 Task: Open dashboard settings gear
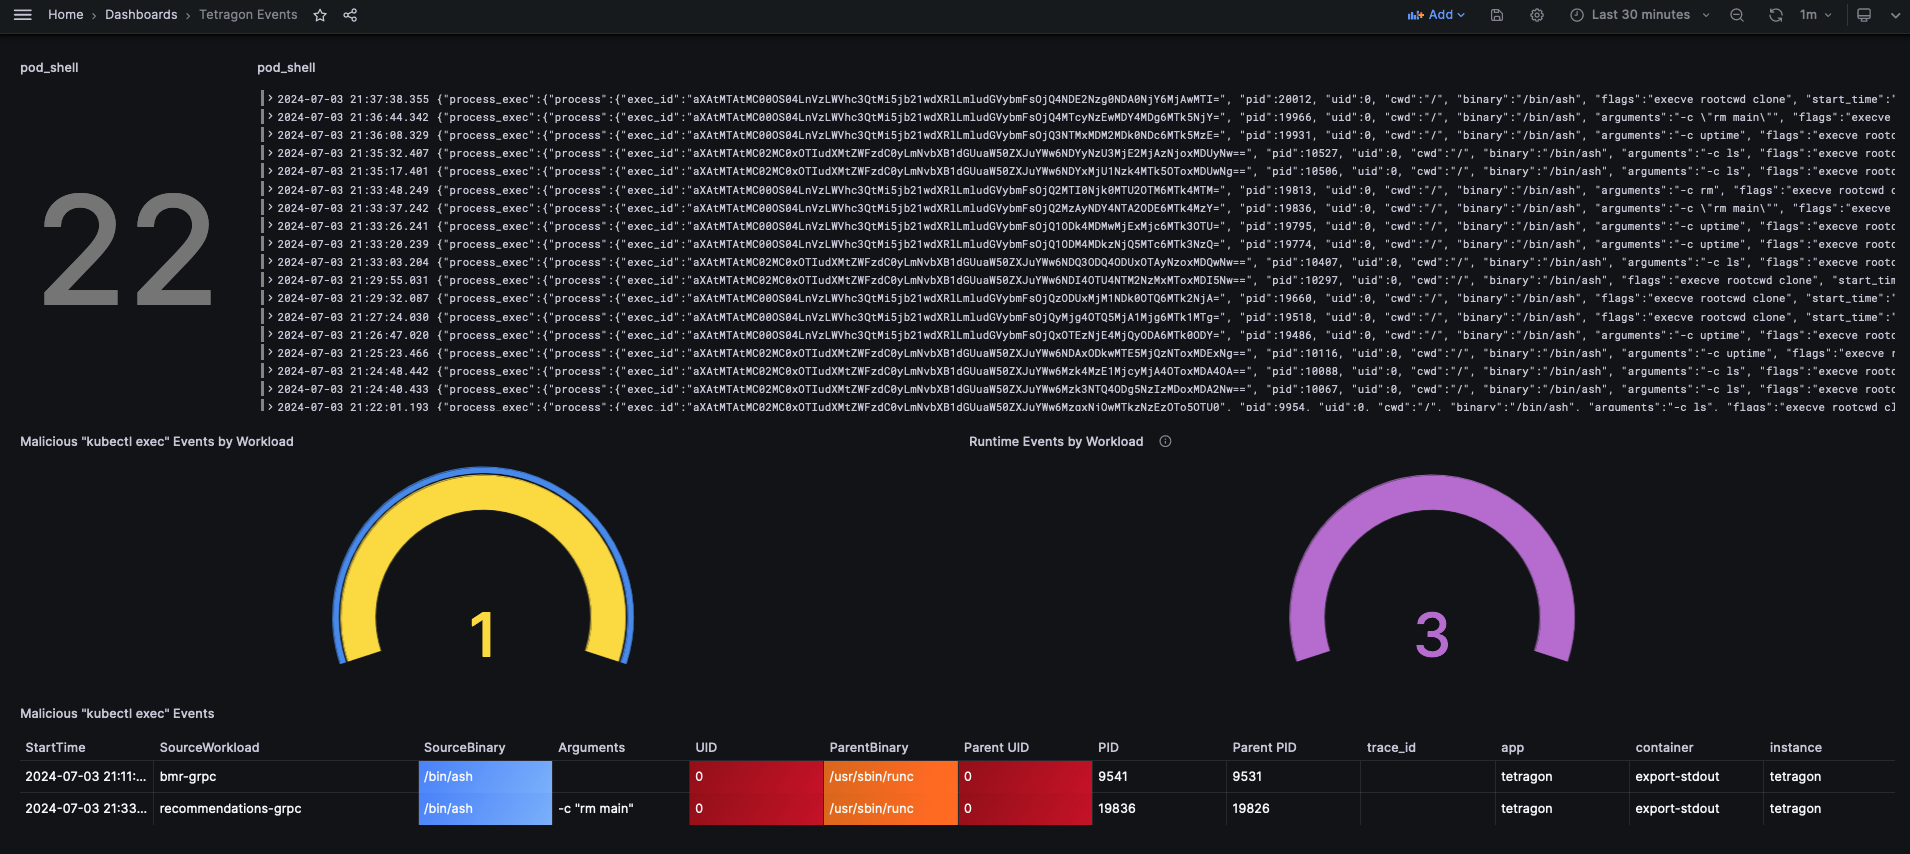(x=1537, y=15)
